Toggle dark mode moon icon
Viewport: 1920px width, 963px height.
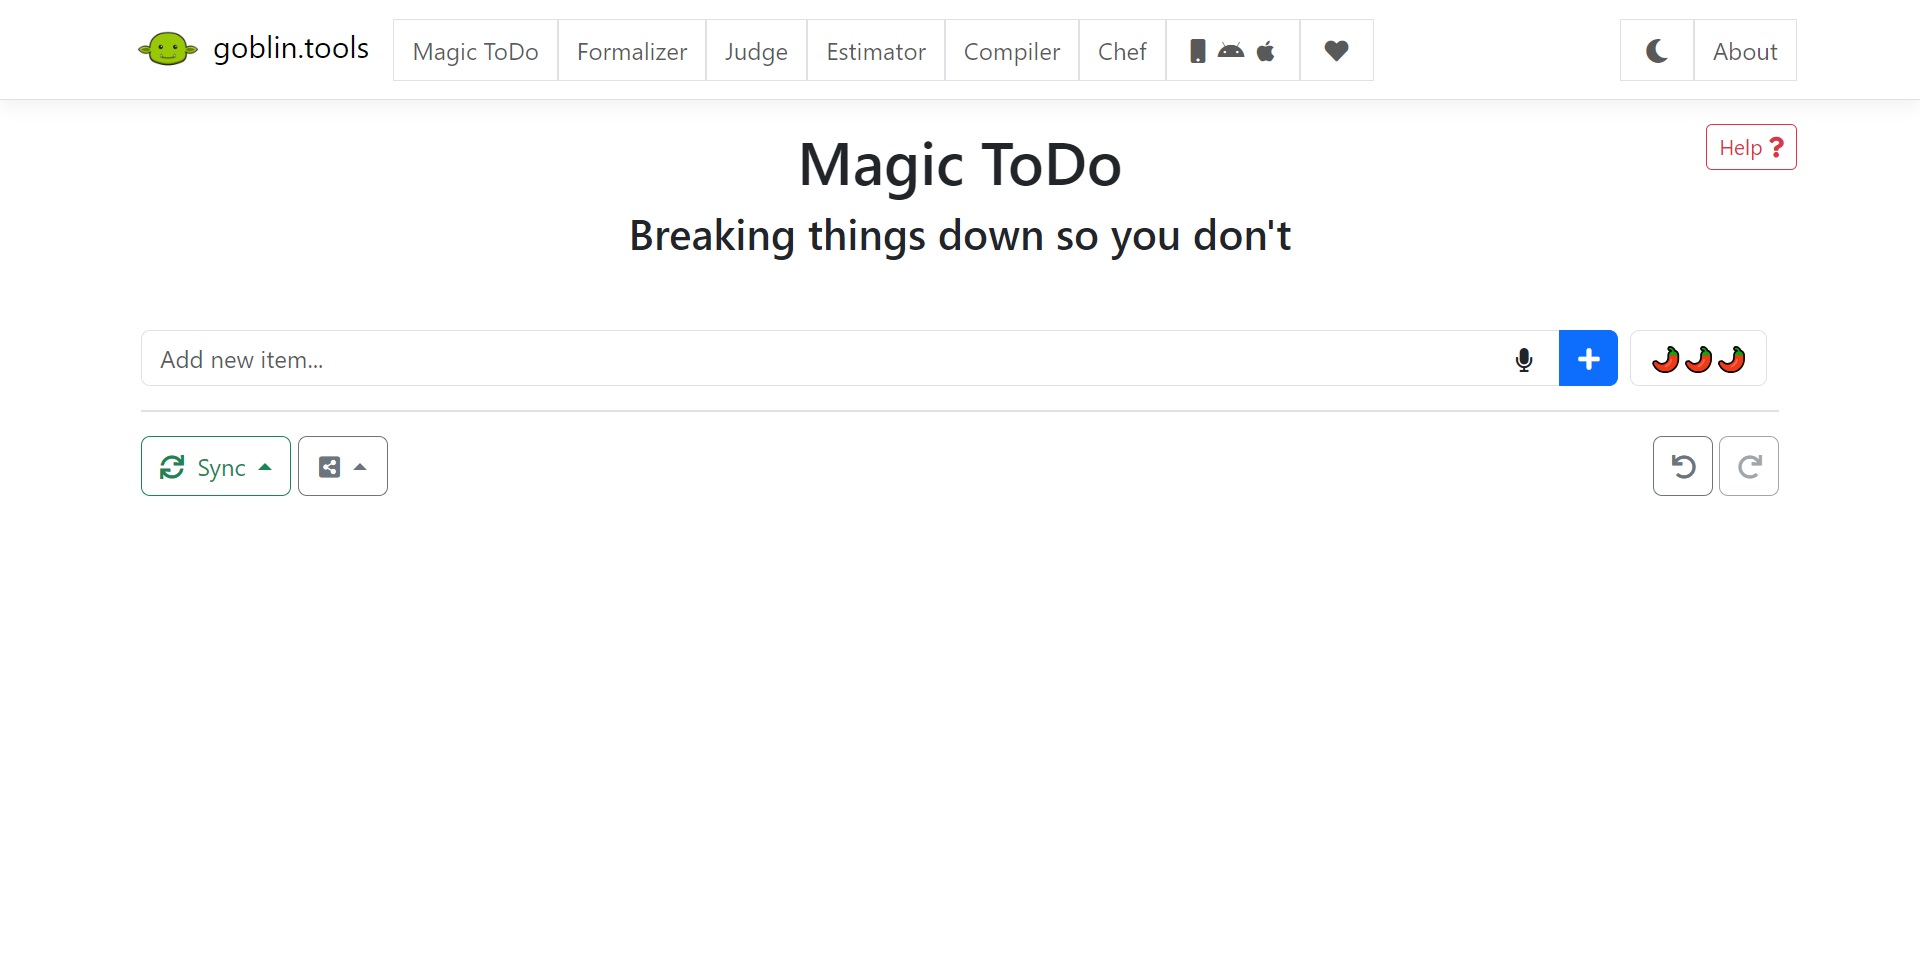[x=1657, y=51]
